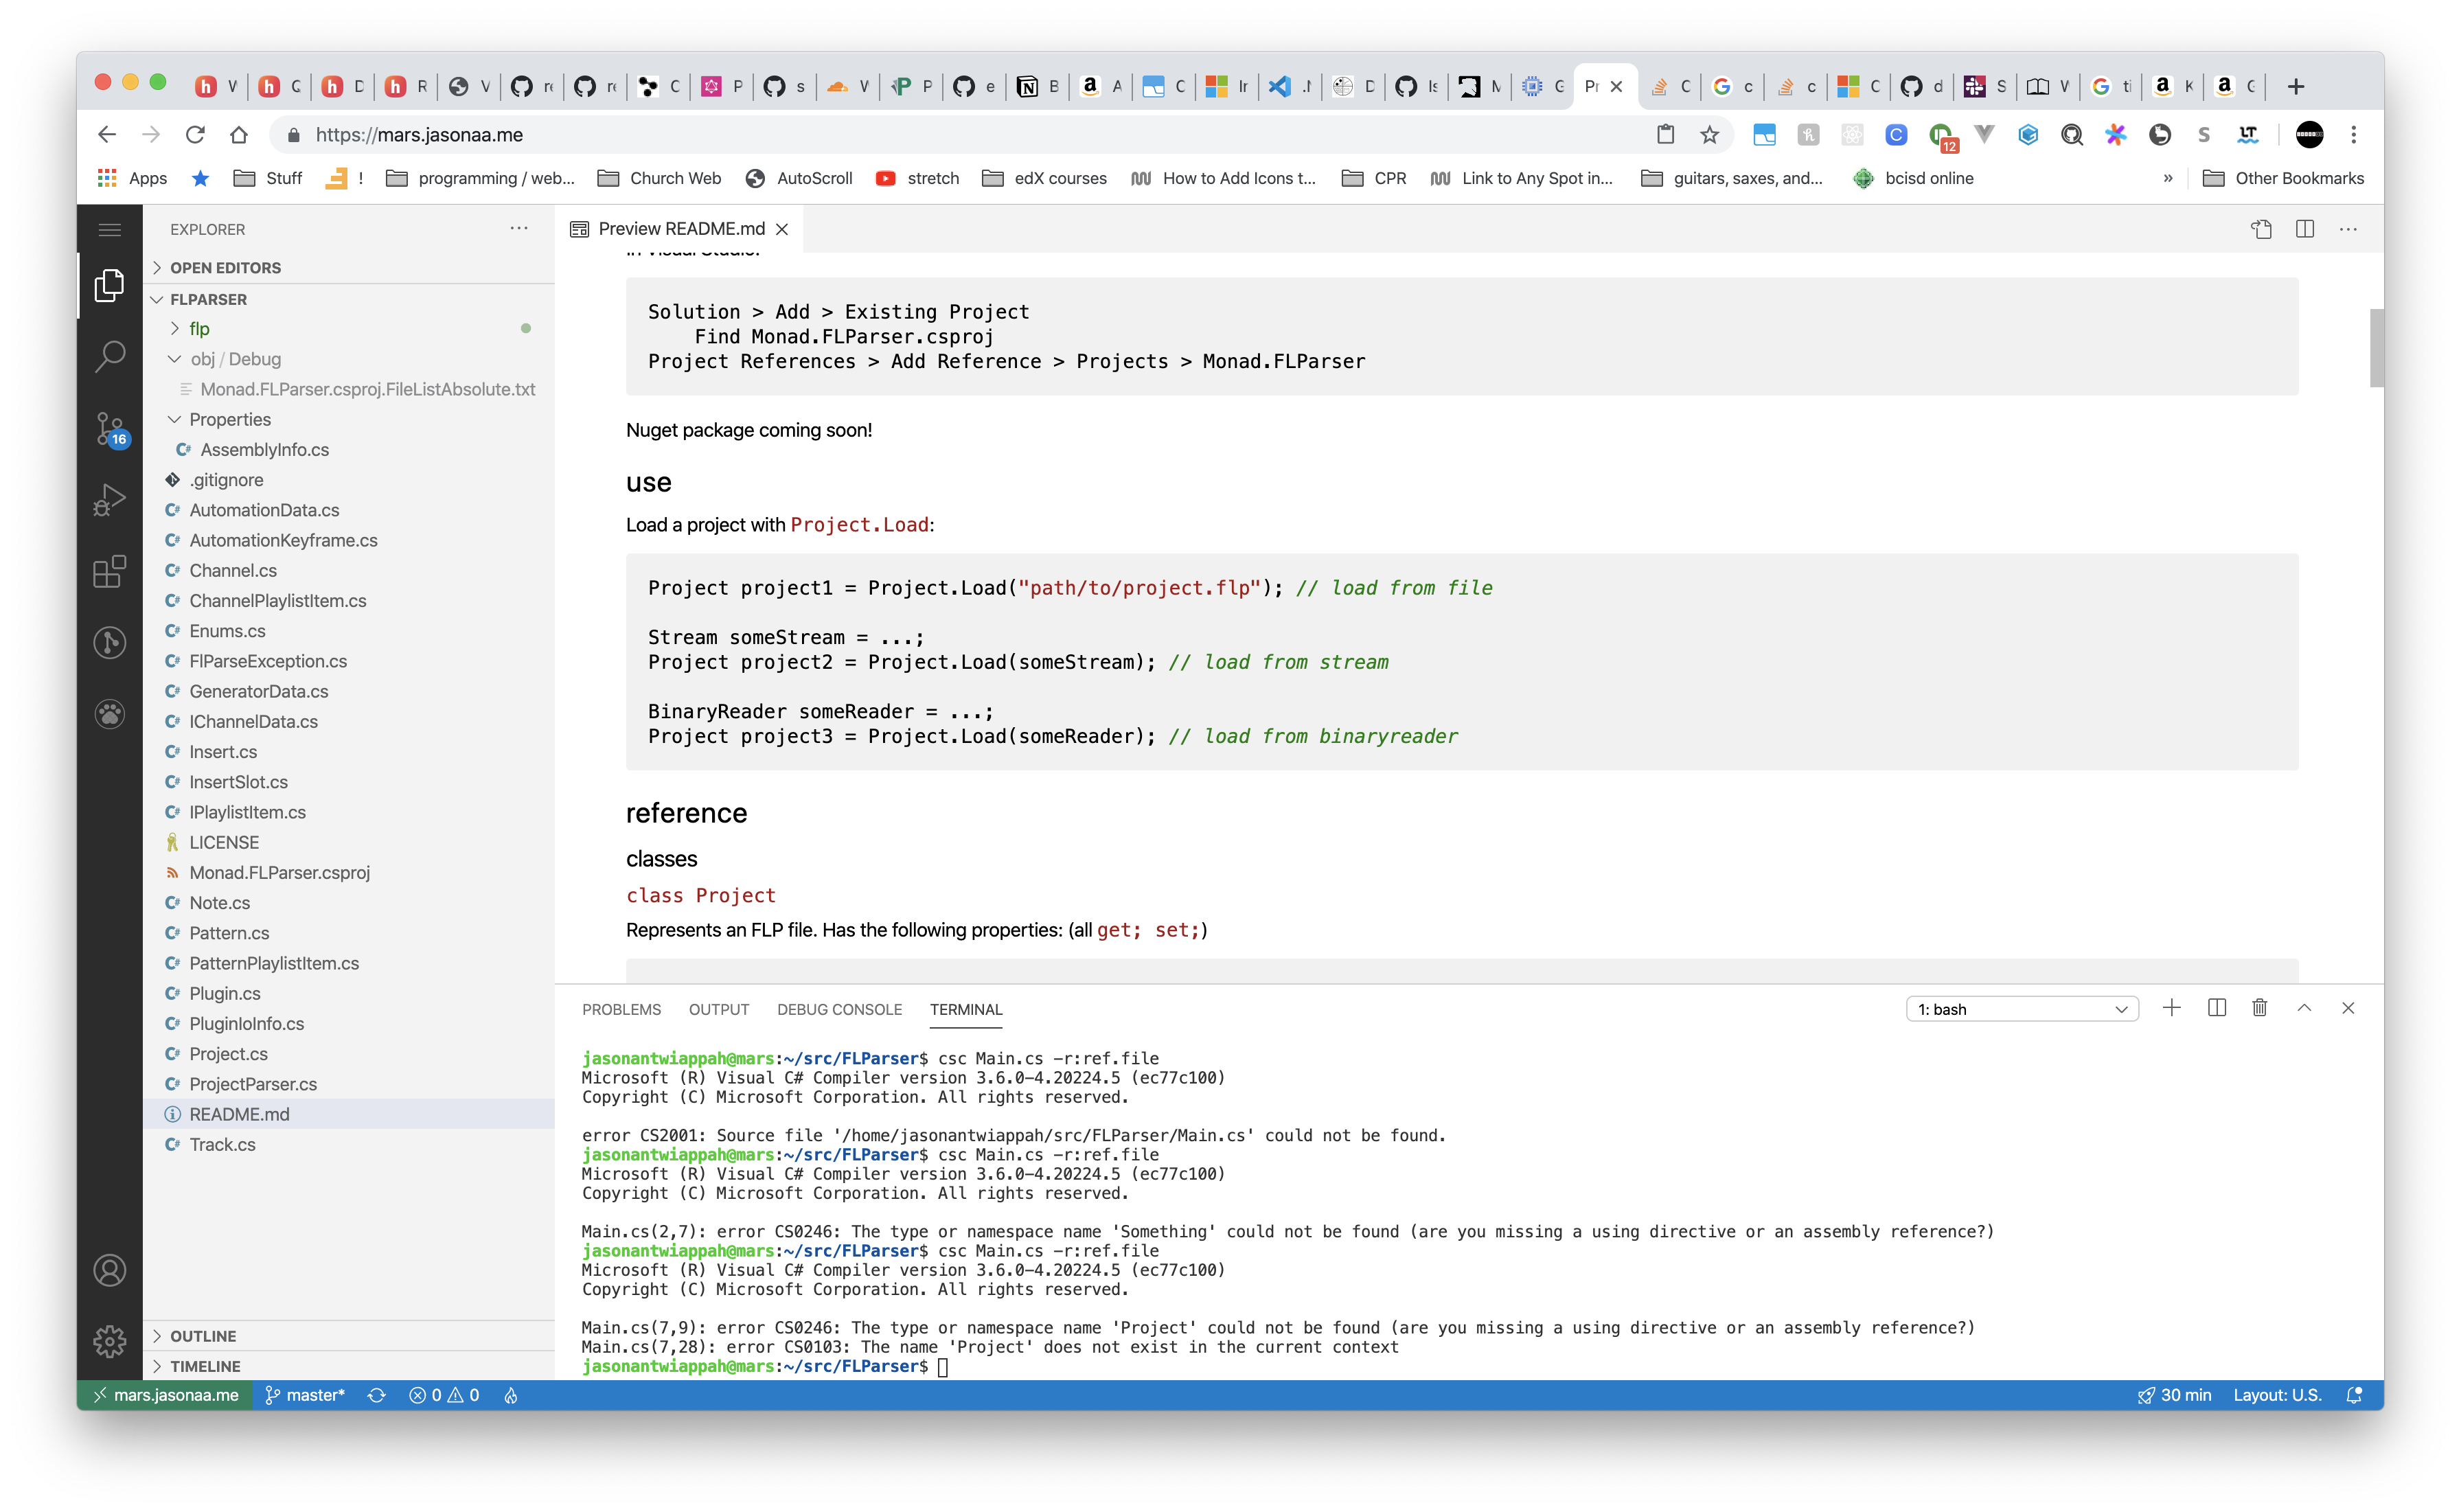Screen dimensions: 2461x1512
Task: Open Source Control view with 16 badge
Action: [x=109, y=429]
